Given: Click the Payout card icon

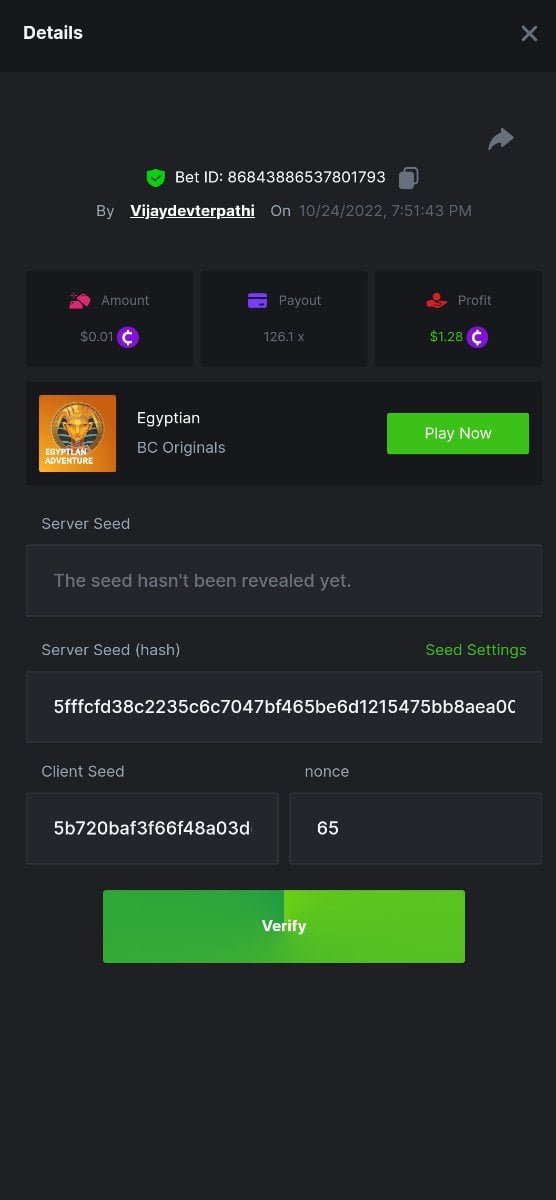Looking at the screenshot, I should coord(257,300).
